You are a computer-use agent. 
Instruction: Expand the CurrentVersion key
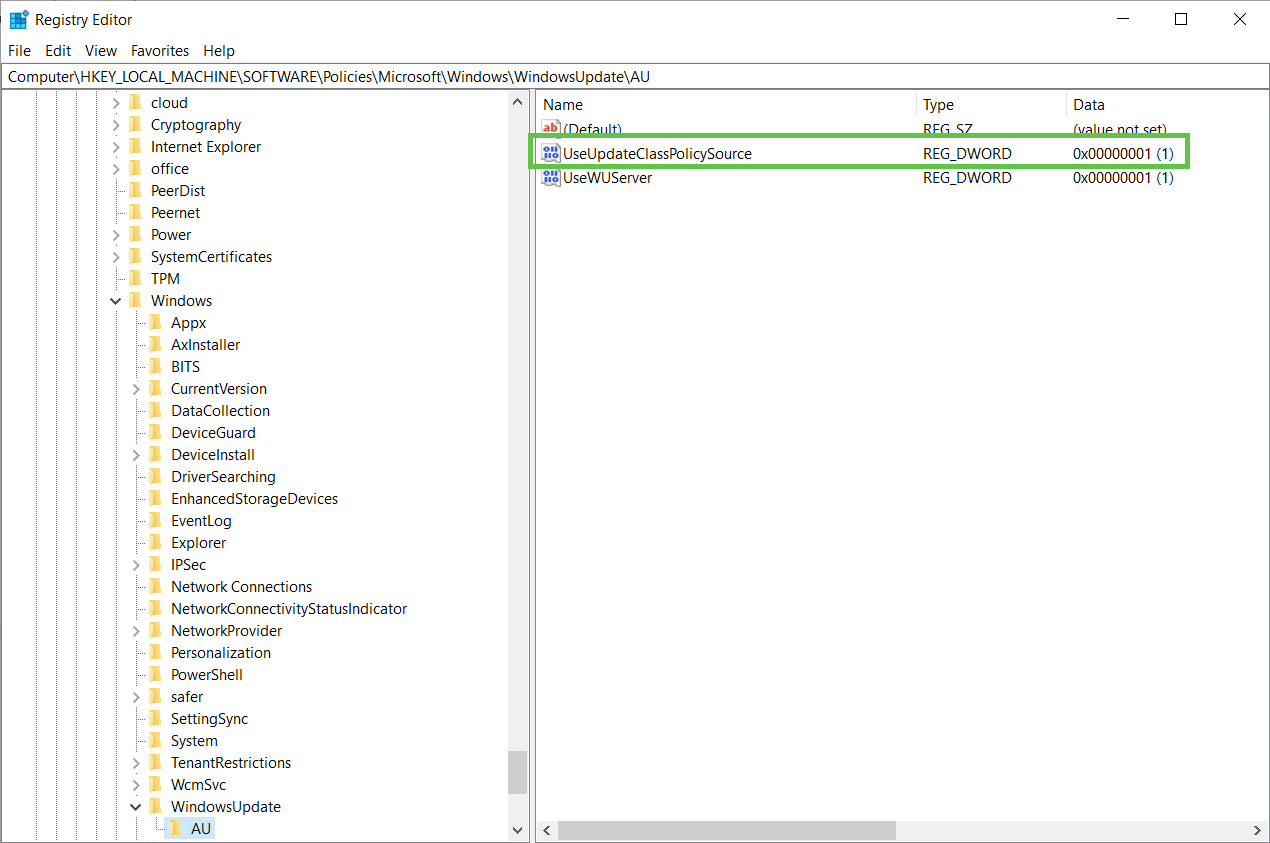tap(136, 388)
